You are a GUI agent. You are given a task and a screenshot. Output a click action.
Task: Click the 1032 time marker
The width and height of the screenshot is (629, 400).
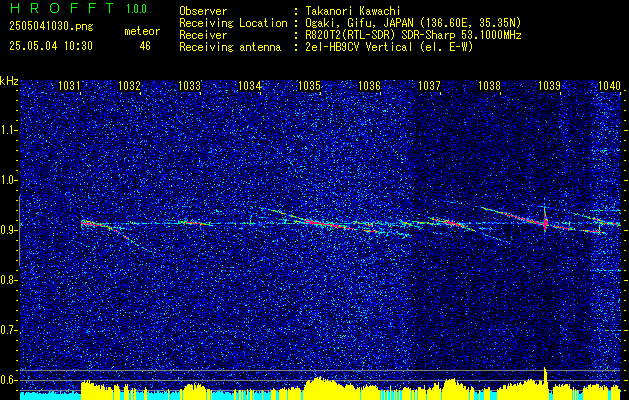(x=130, y=85)
